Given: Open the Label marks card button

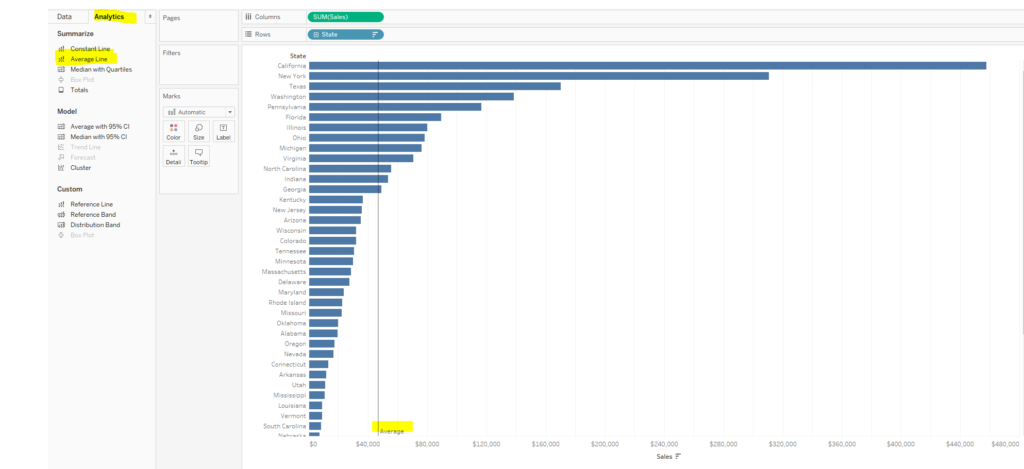Looking at the screenshot, I should click(x=223, y=131).
